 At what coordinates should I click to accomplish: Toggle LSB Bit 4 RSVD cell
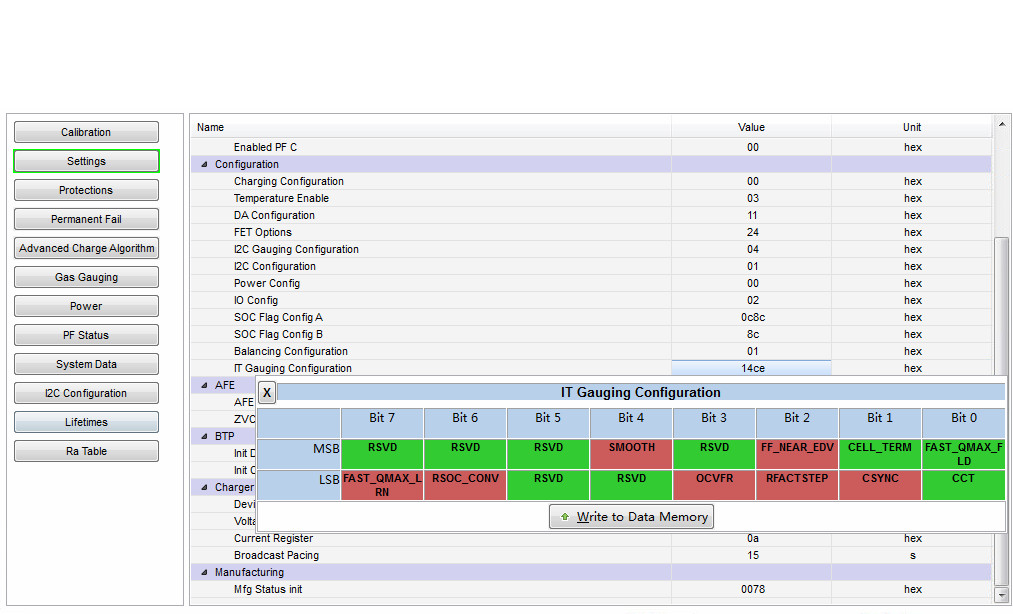pos(631,485)
